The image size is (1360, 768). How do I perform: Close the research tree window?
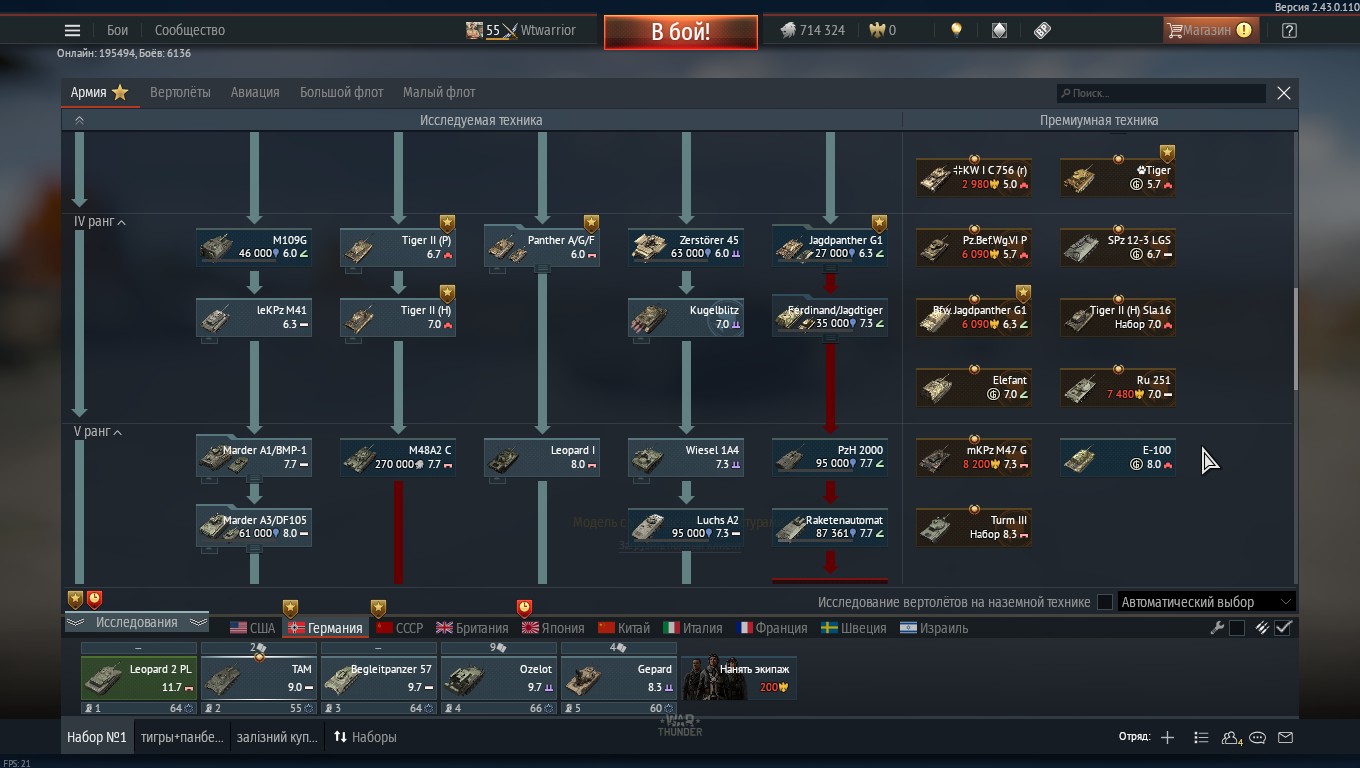point(1284,93)
